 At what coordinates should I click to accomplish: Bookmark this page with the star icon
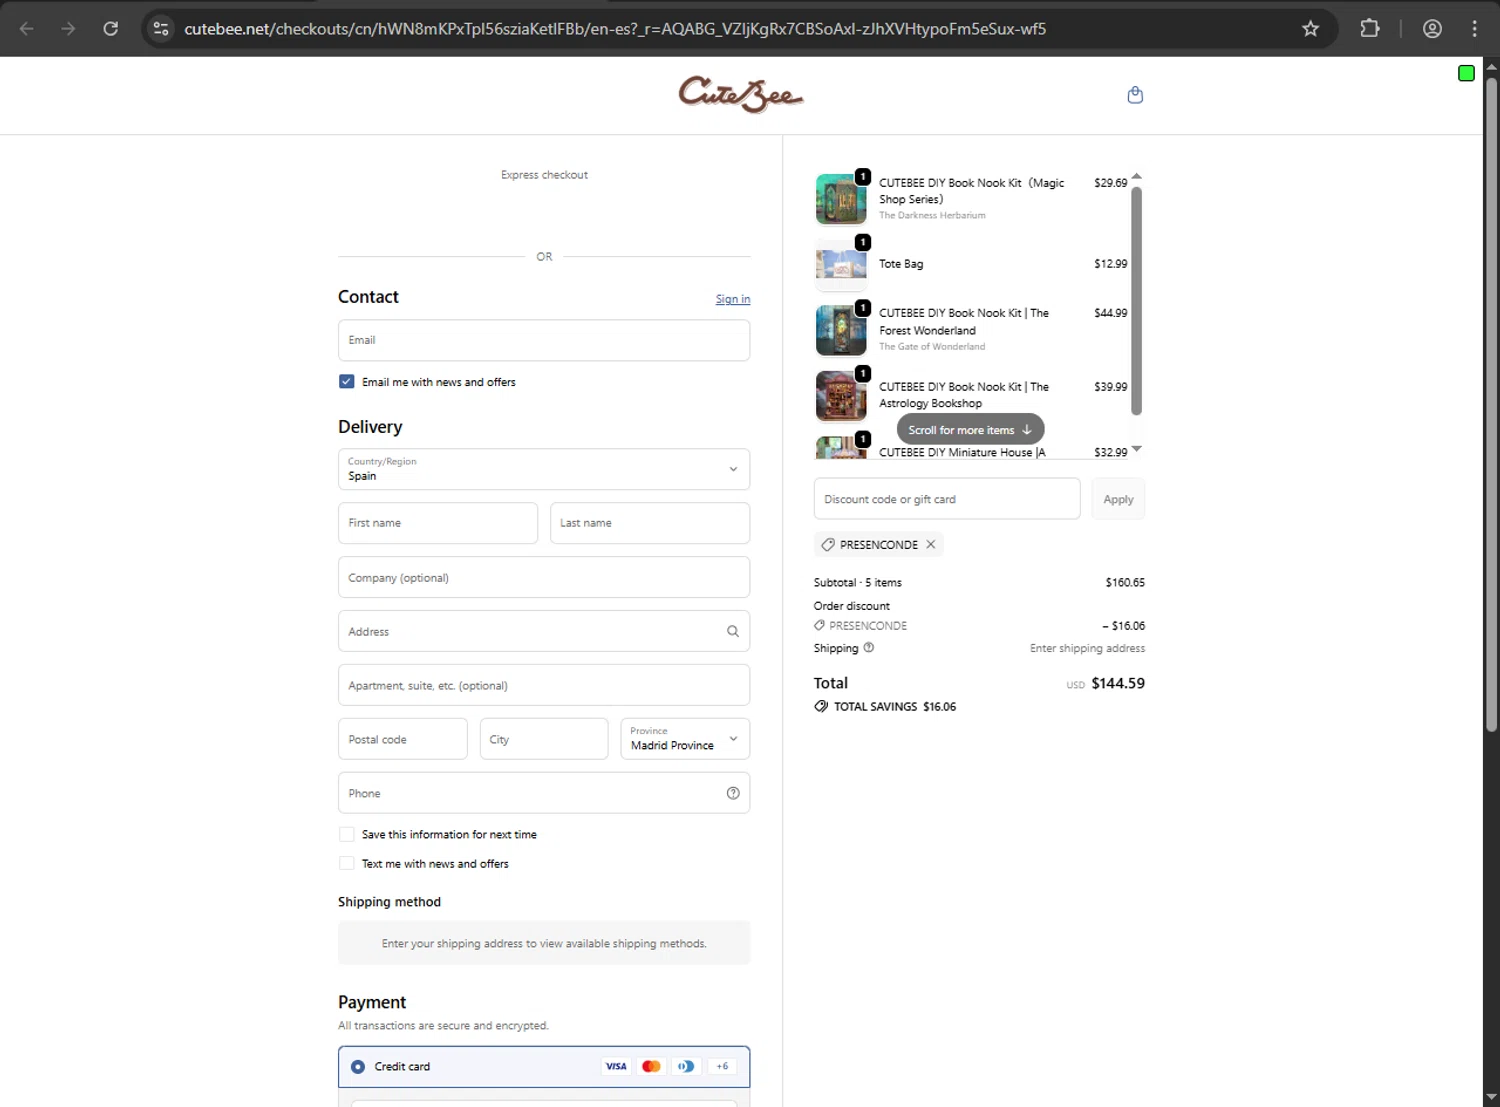pos(1311,29)
